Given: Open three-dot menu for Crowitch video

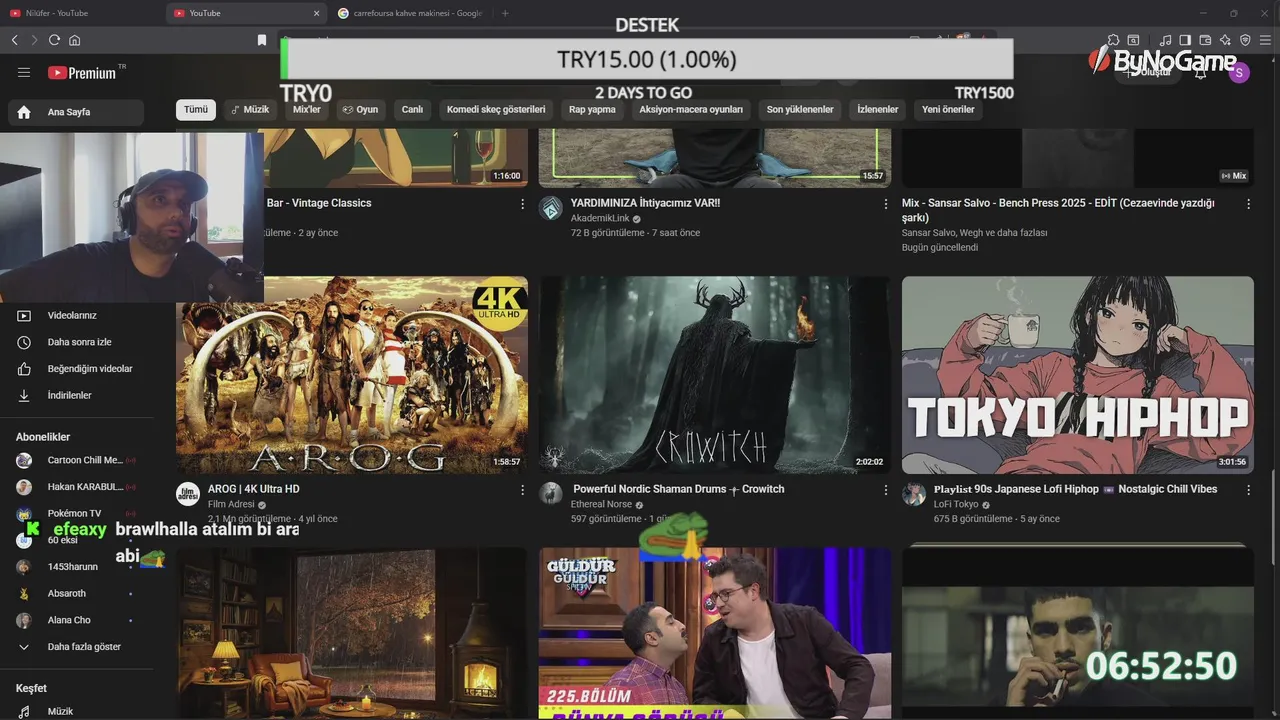Looking at the screenshot, I should [x=885, y=490].
